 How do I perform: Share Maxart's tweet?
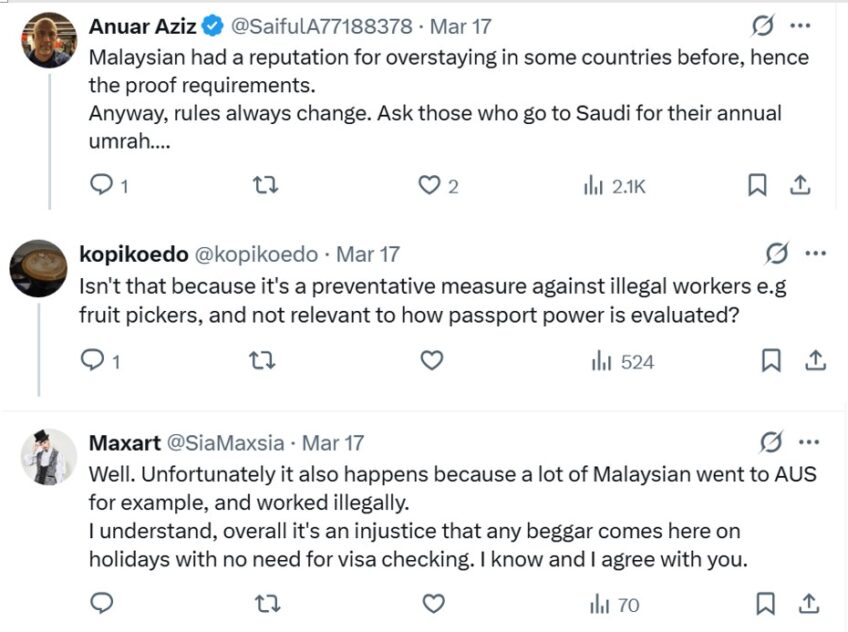point(811,603)
